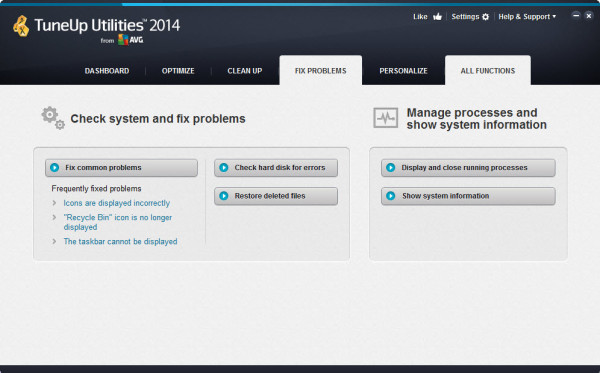
Task: Click chevron before Icons are displayed incorrectly
Action: pos(54,203)
